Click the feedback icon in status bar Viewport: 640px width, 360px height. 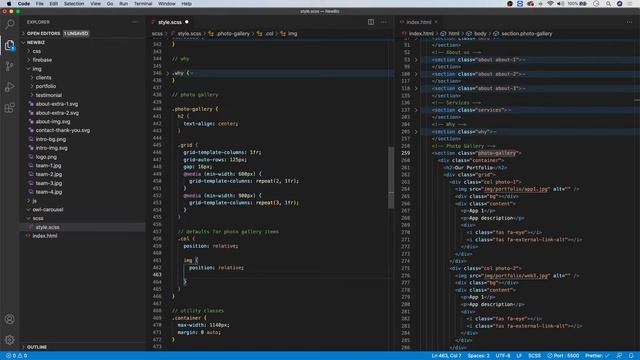619,356
